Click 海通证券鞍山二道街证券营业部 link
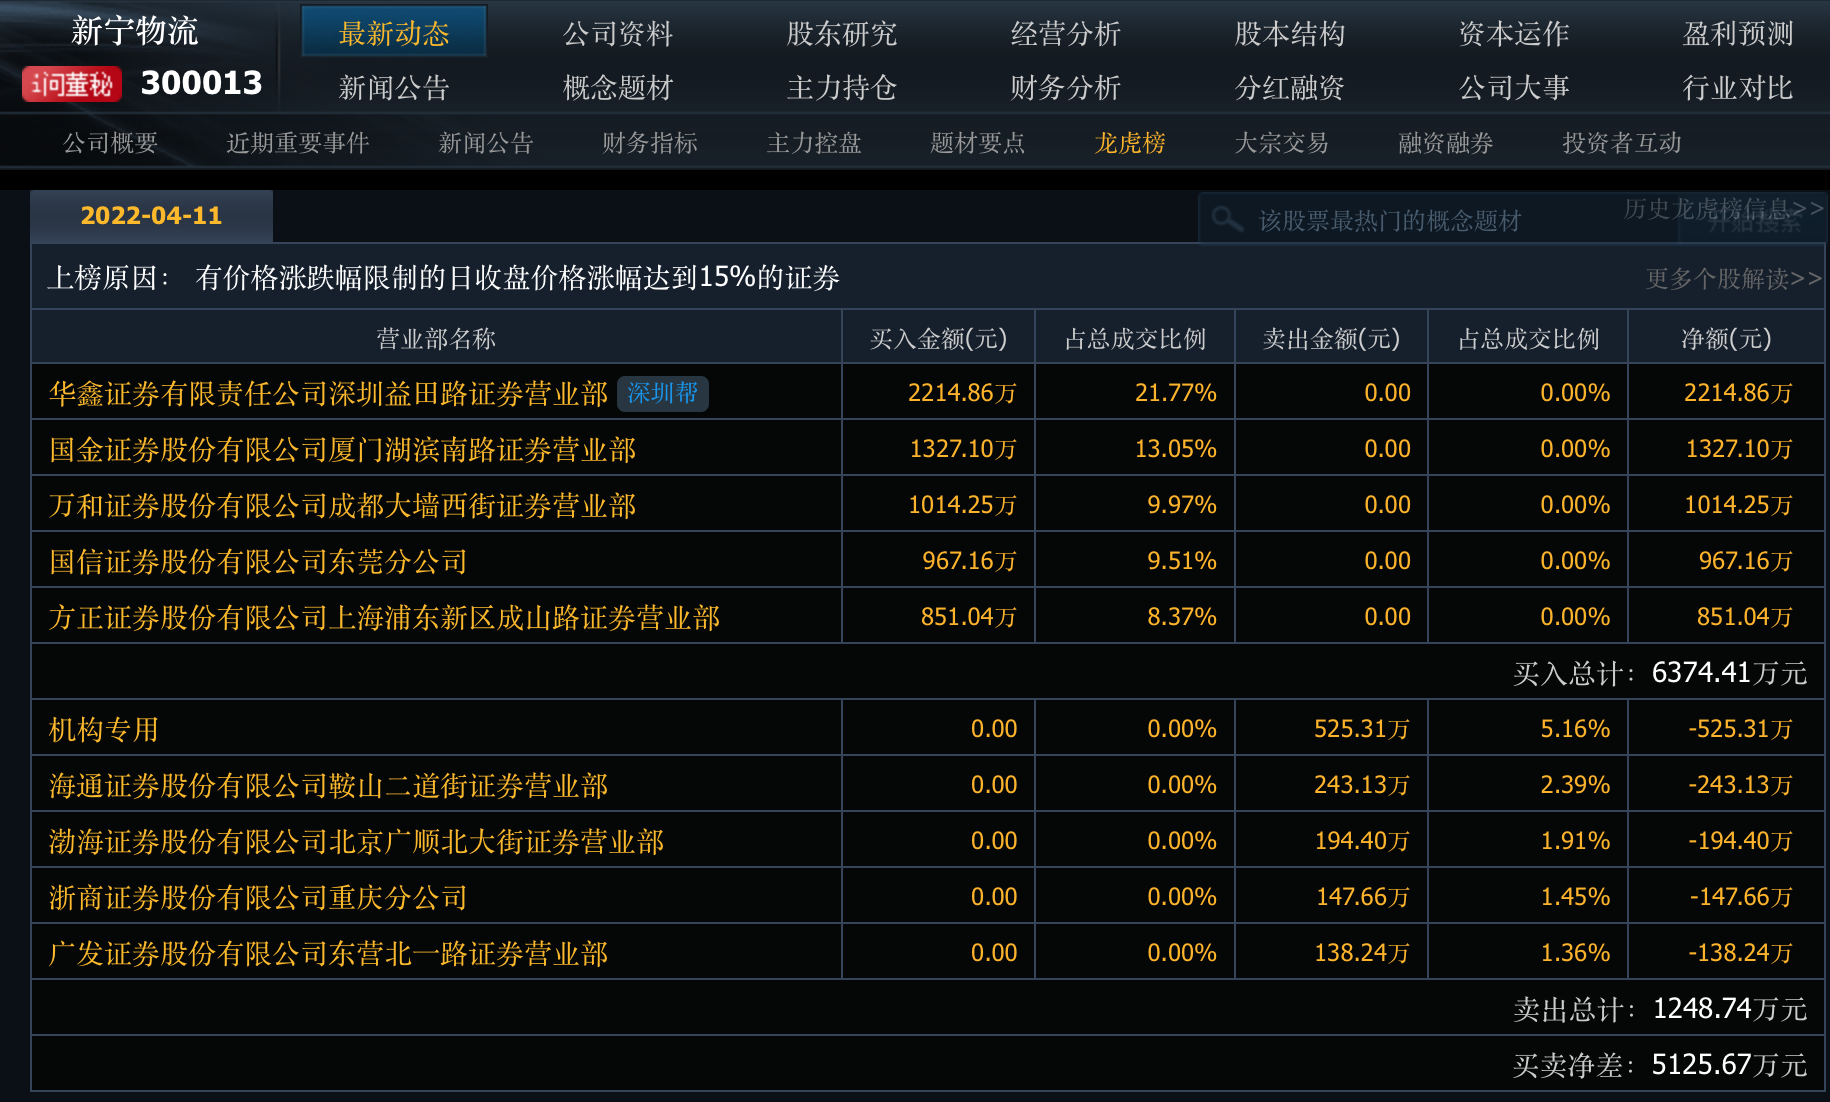Screen dimensions: 1830x1102 tap(329, 786)
